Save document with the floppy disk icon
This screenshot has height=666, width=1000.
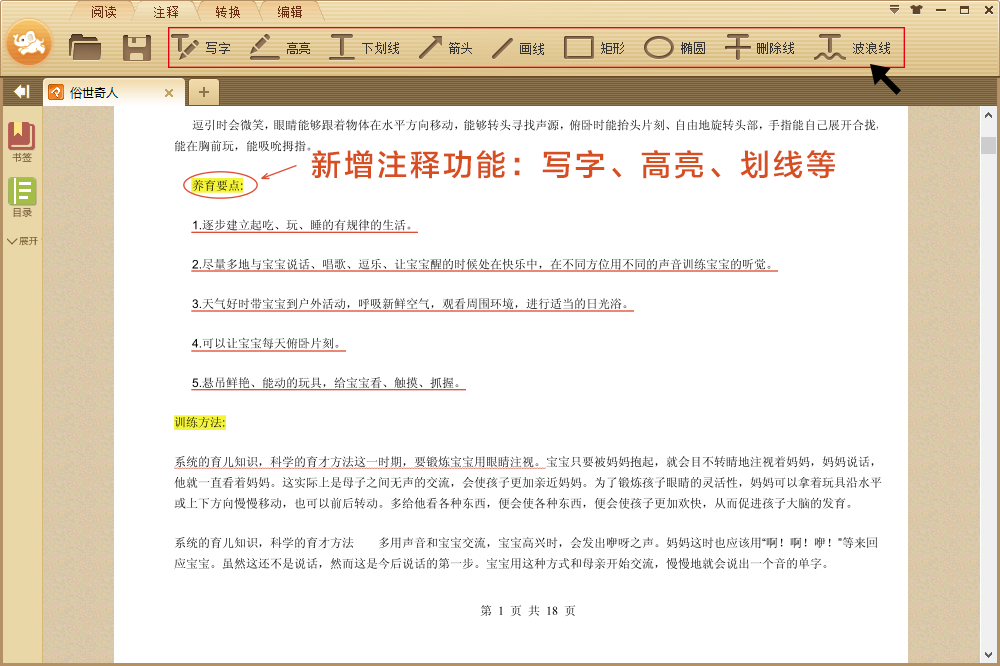(x=136, y=48)
